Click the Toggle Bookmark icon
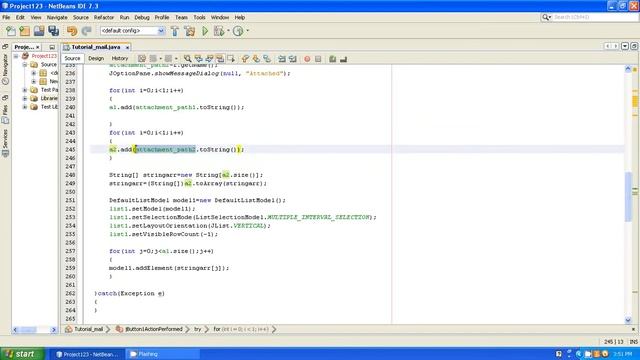This screenshot has height=360, width=640. 267,59
